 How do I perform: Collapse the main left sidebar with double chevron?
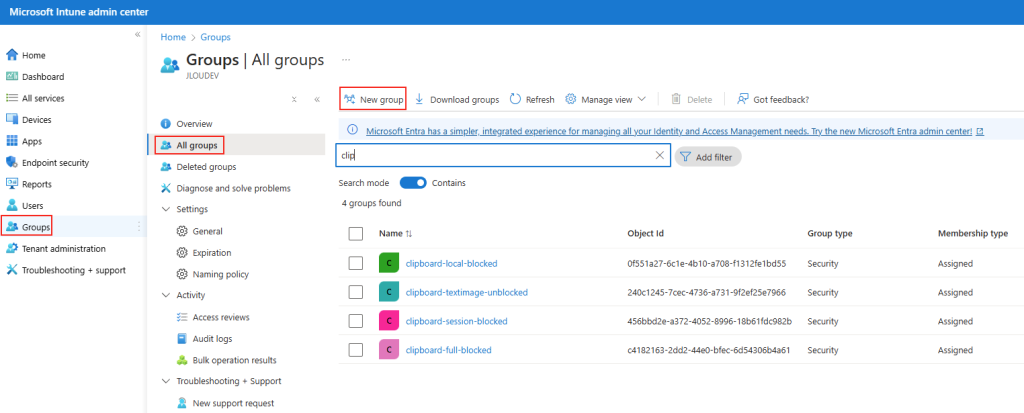[138, 35]
